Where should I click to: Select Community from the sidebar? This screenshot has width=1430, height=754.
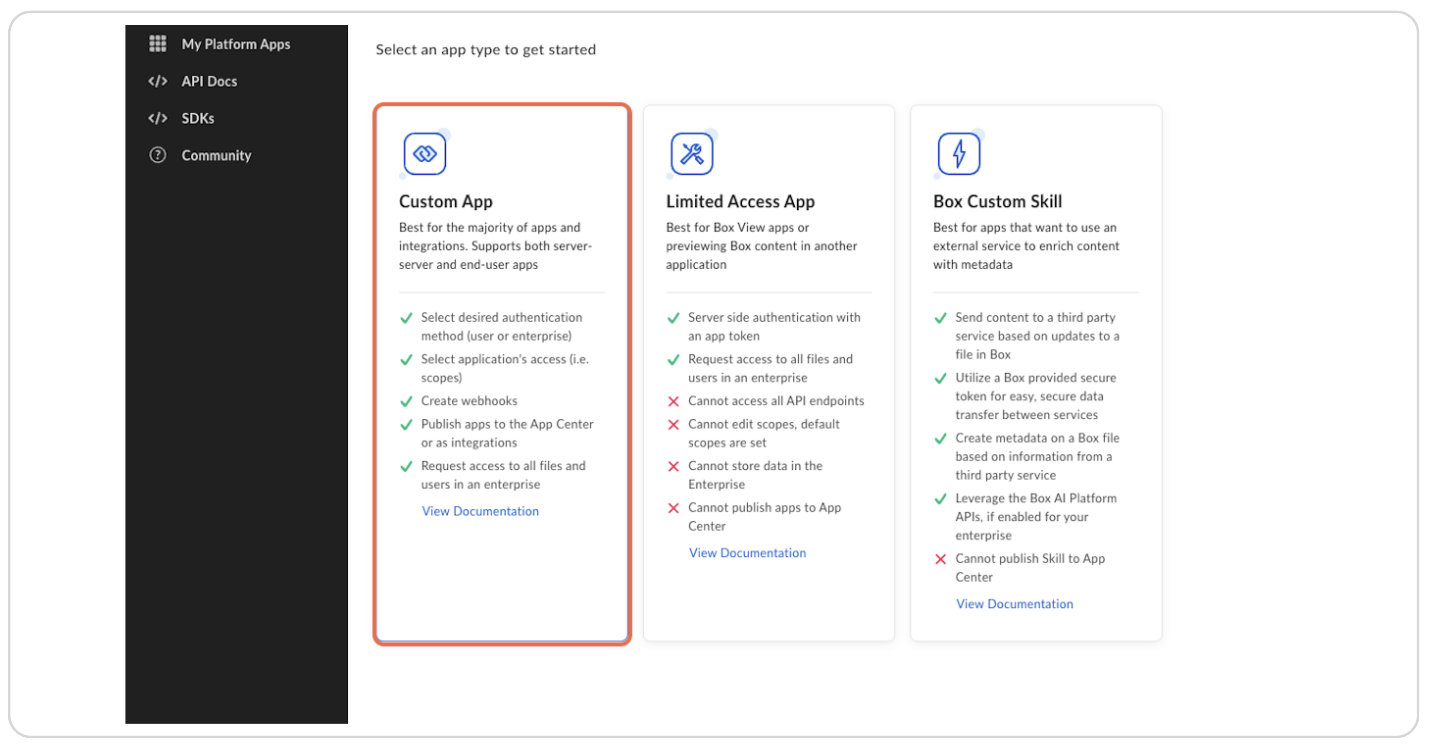pos(217,155)
